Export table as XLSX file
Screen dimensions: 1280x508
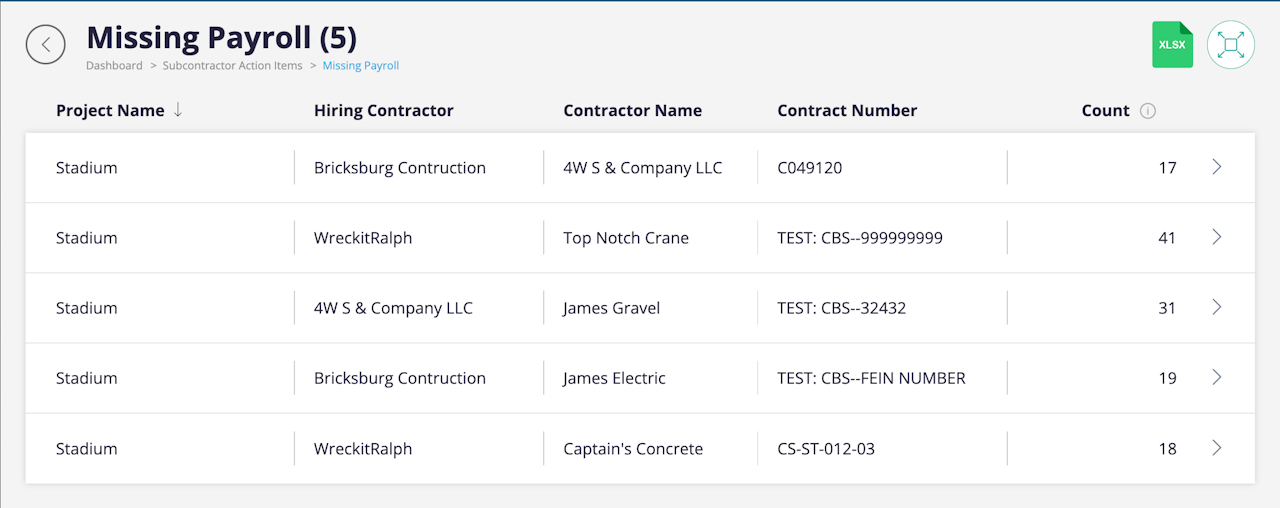click(1172, 45)
